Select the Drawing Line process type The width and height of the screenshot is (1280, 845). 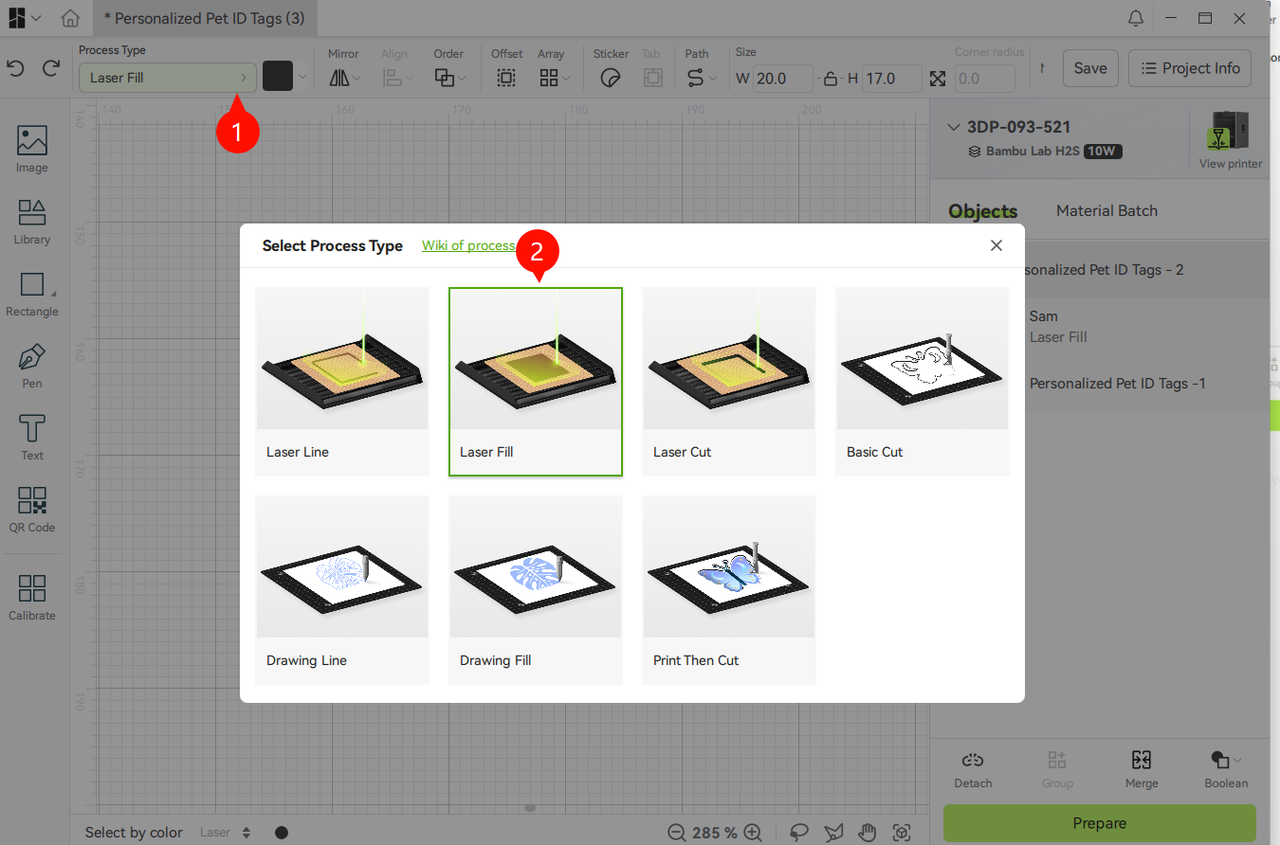point(342,590)
